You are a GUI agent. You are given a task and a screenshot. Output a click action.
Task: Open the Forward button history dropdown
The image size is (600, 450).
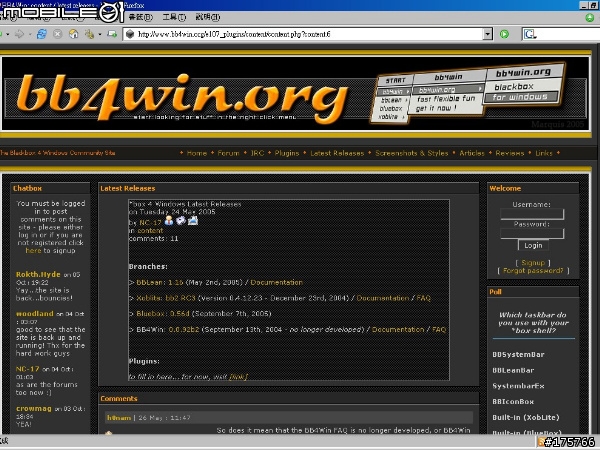point(29,34)
